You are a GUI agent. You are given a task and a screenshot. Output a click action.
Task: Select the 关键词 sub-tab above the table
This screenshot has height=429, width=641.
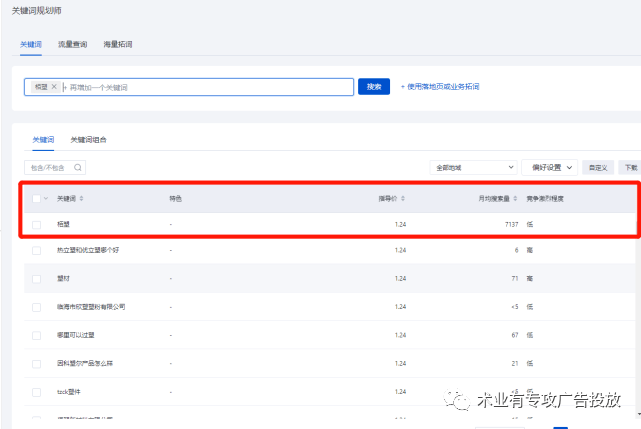[x=43, y=140]
